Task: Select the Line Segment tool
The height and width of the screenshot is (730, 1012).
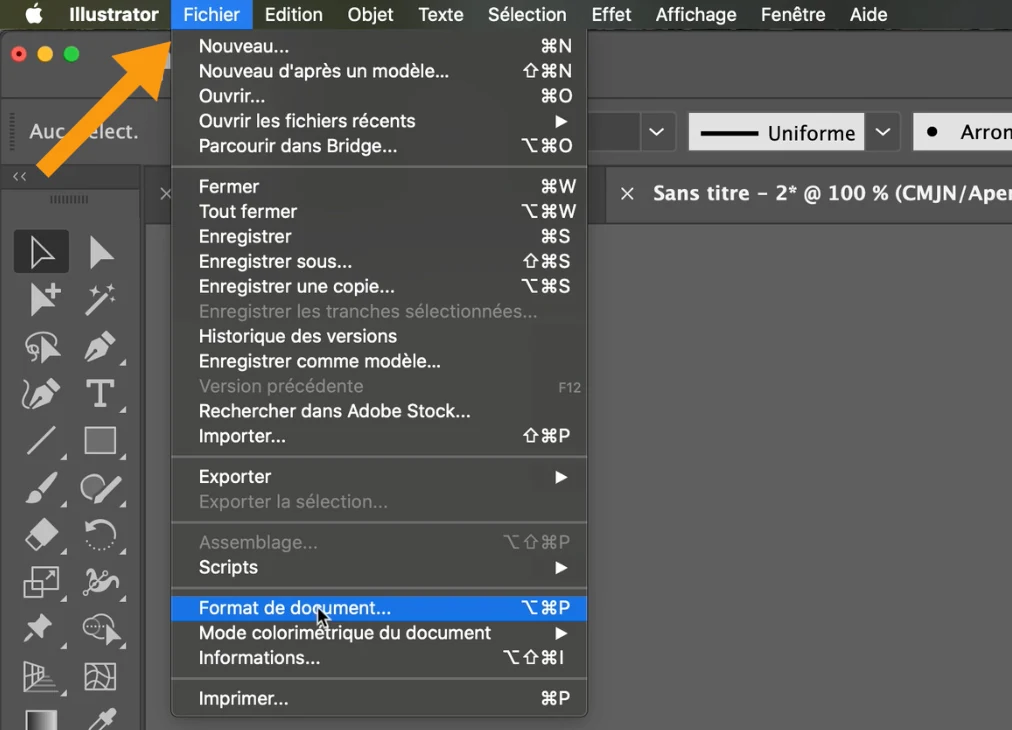Action: coord(41,441)
